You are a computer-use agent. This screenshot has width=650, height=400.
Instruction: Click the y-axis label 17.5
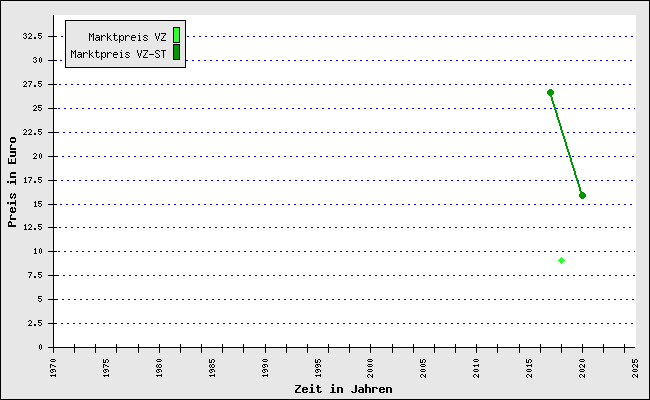point(32,181)
